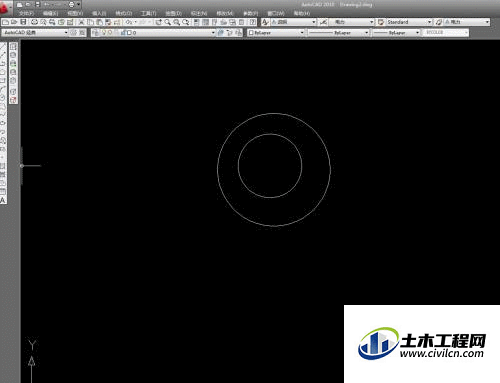Click the Plot Preview icon
This screenshot has width=500, height=383.
tap(43, 22)
